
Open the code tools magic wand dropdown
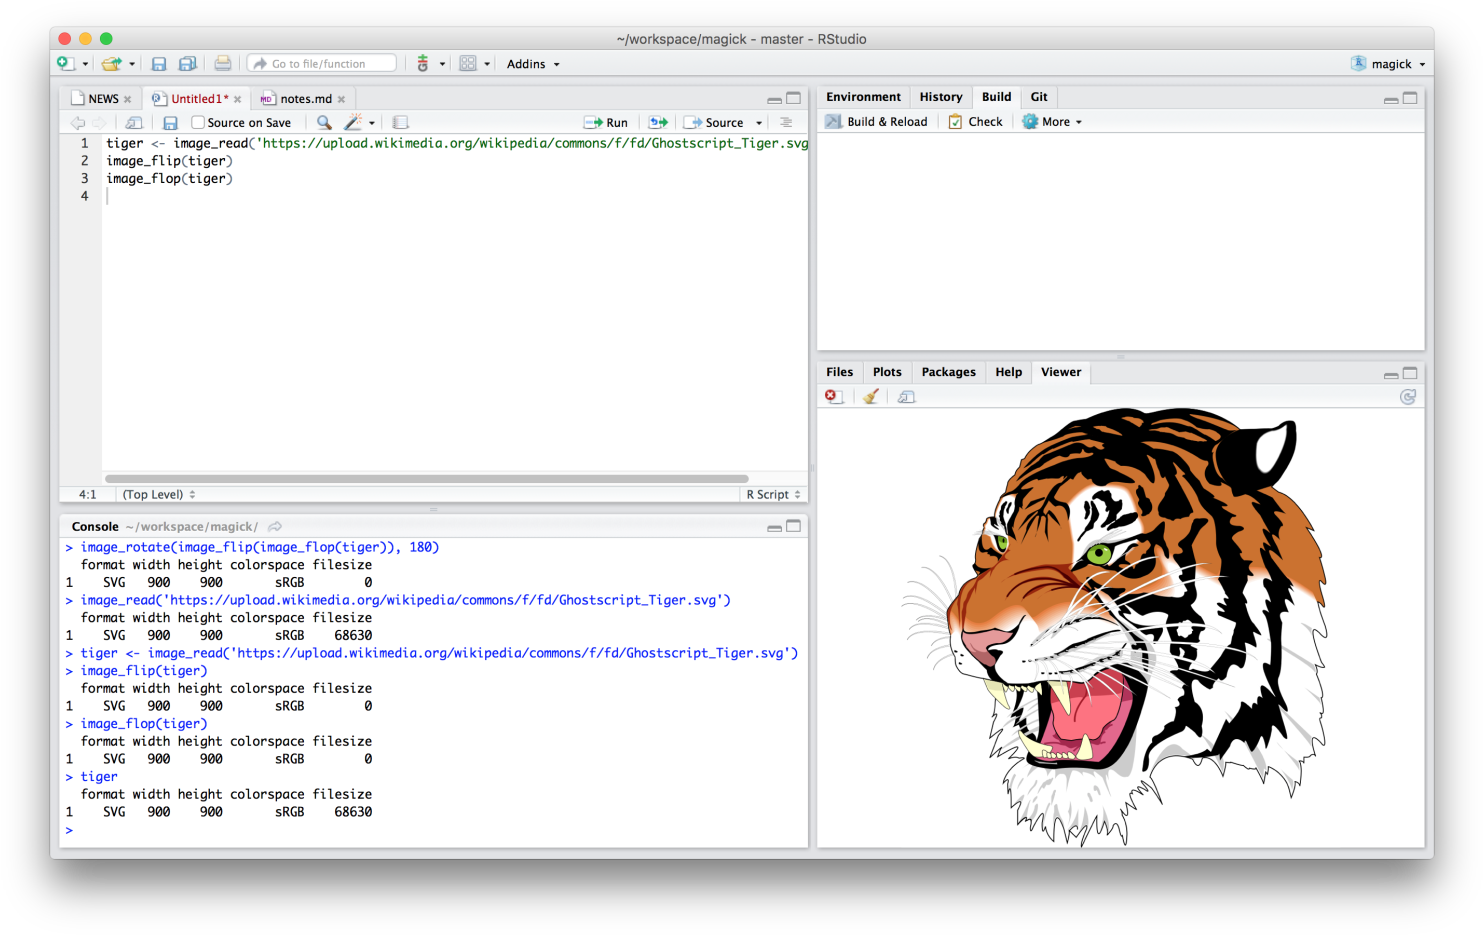coord(357,122)
